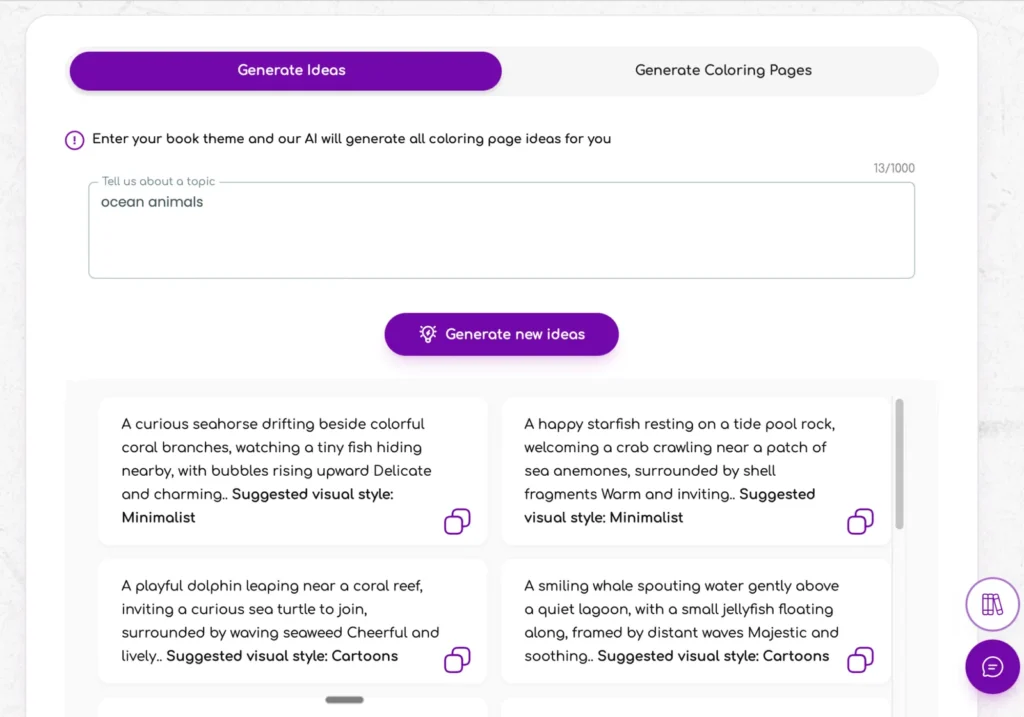This screenshot has width=1024, height=717.
Task: Open the chat support bubble
Action: pos(992,667)
